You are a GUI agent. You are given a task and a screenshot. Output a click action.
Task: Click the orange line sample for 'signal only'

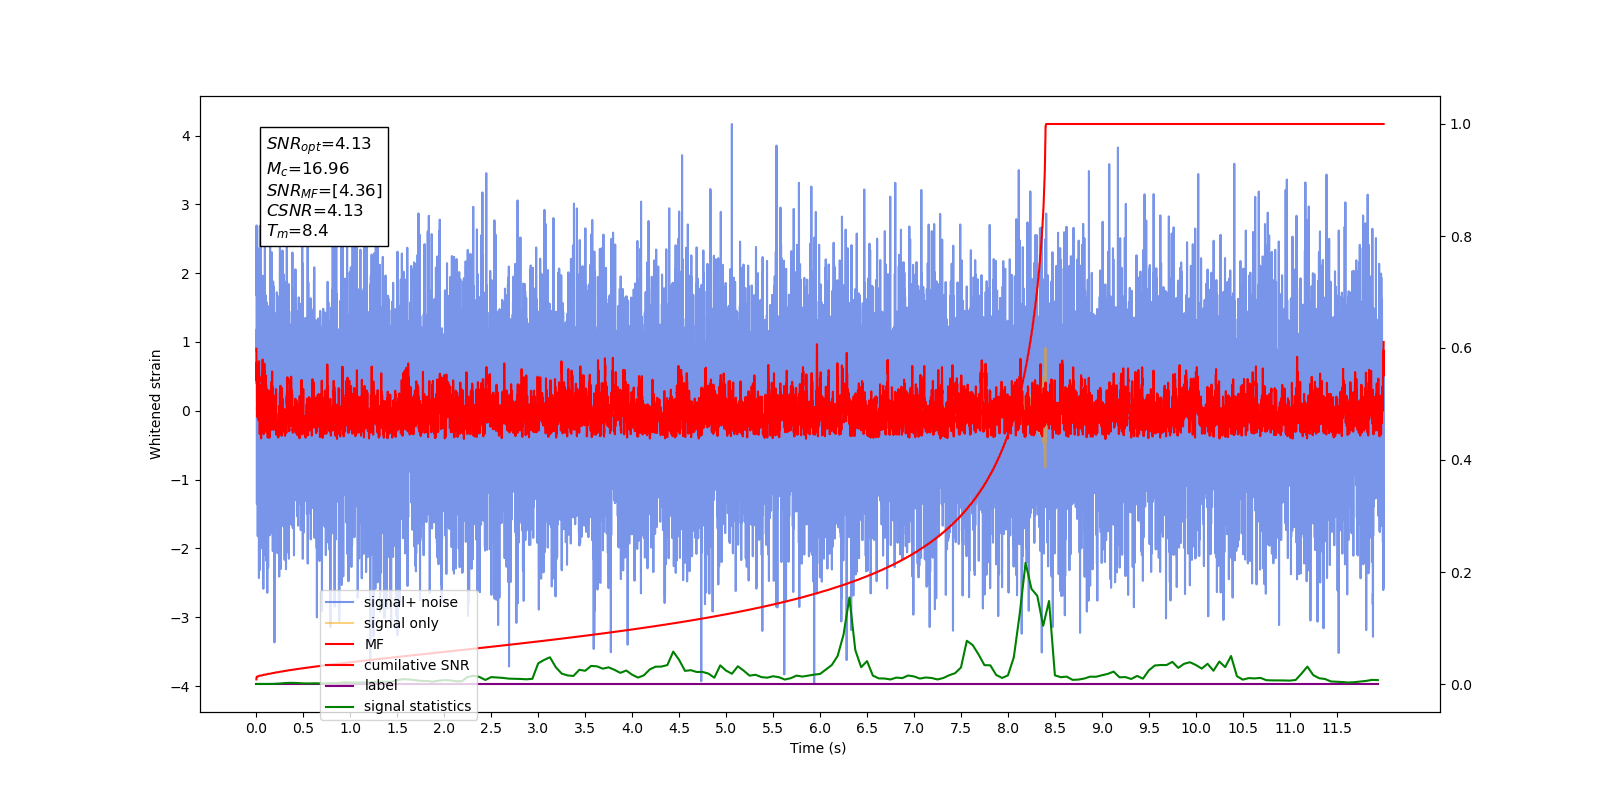click(x=340, y=623)
